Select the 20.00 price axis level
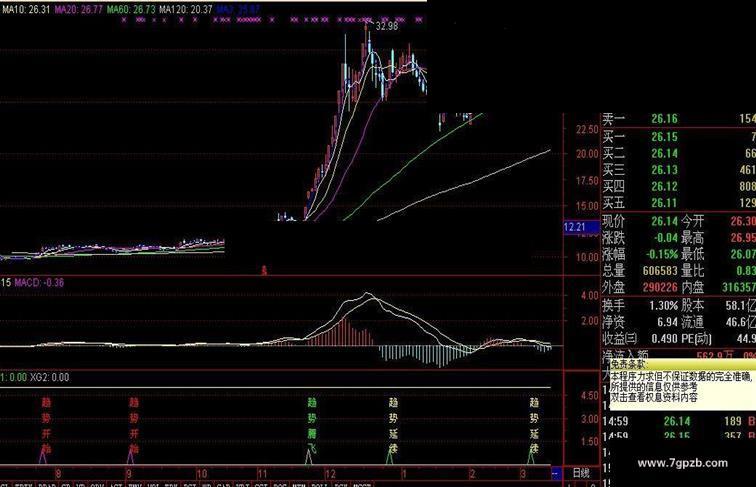The height and width of the screenshot is (487, 756). coord(587,154)
